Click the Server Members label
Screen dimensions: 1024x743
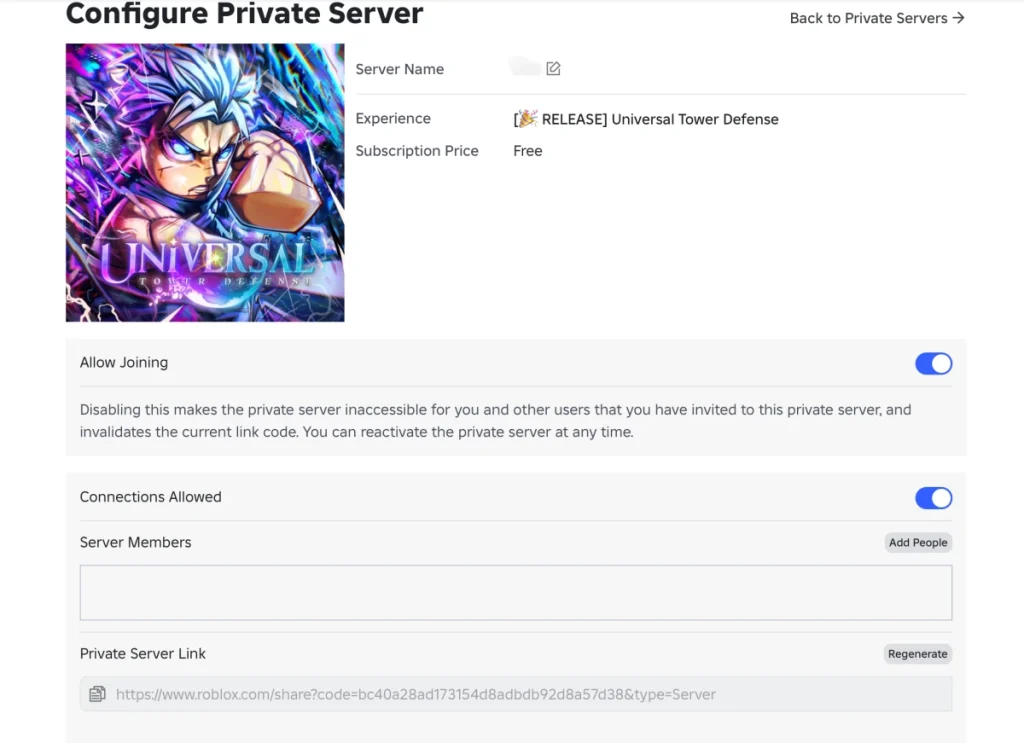135,543
